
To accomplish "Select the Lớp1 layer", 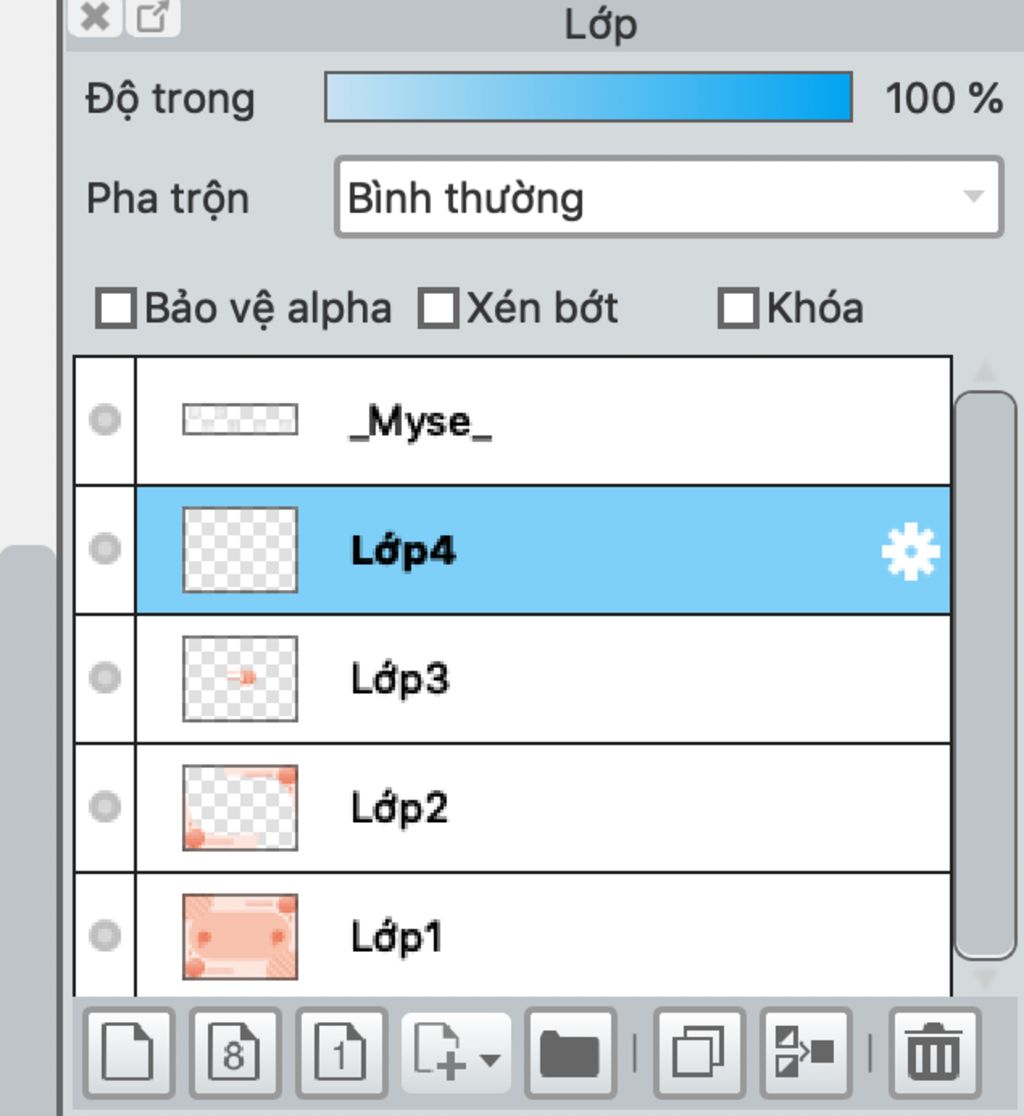I will pyautogui.click(x=544, y=935).
